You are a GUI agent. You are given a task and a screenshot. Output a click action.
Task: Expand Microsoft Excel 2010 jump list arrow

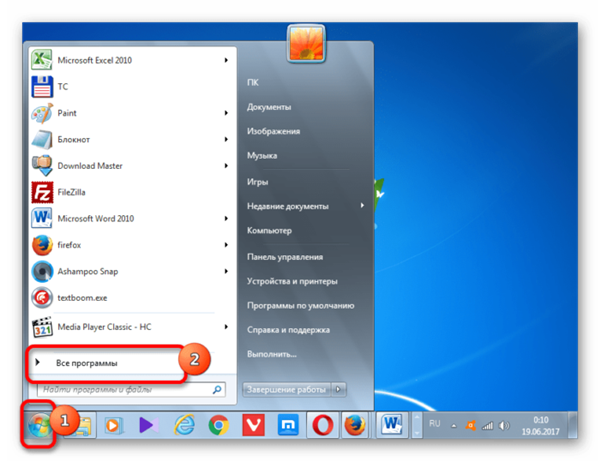(226, 60)
